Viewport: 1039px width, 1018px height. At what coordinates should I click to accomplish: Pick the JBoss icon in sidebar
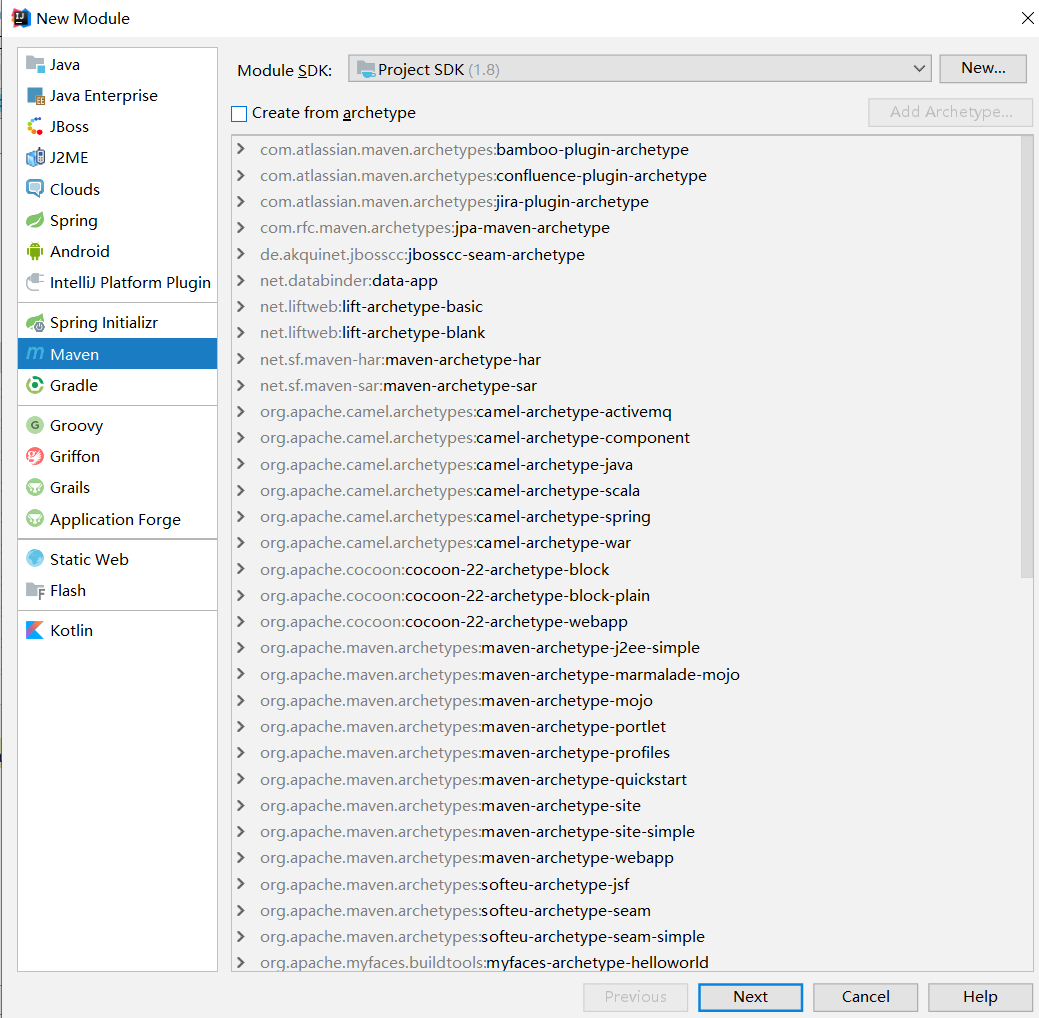click(34, 127)
